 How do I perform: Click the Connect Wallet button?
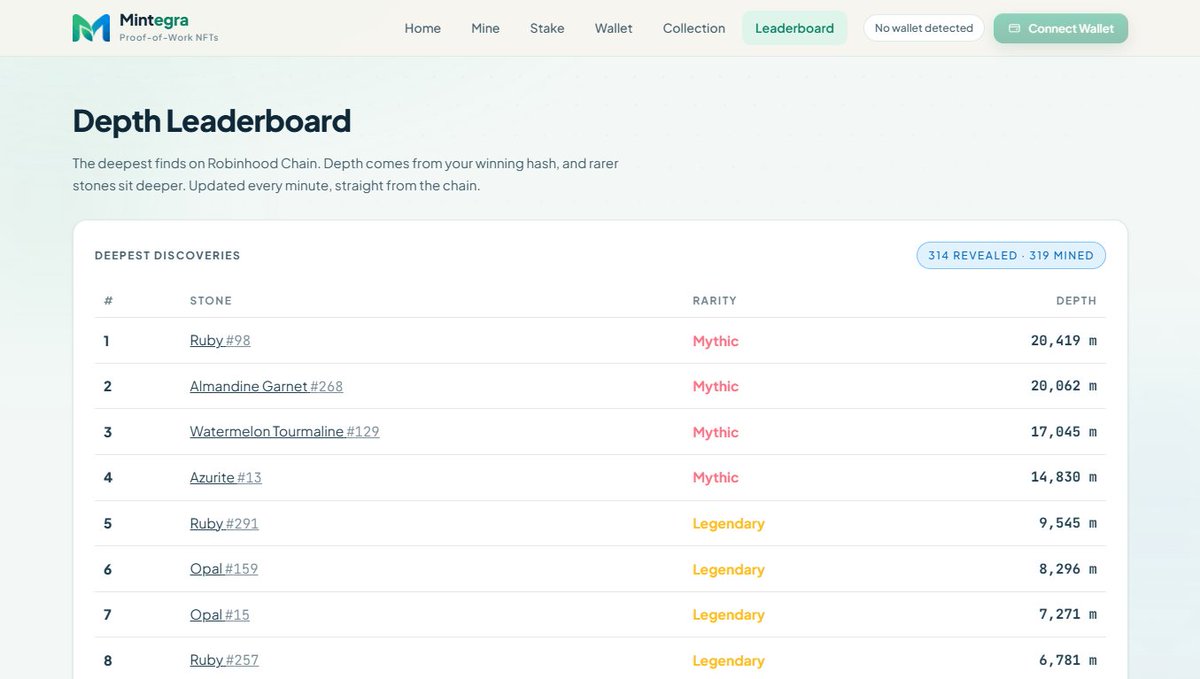tap(1061, 28)
